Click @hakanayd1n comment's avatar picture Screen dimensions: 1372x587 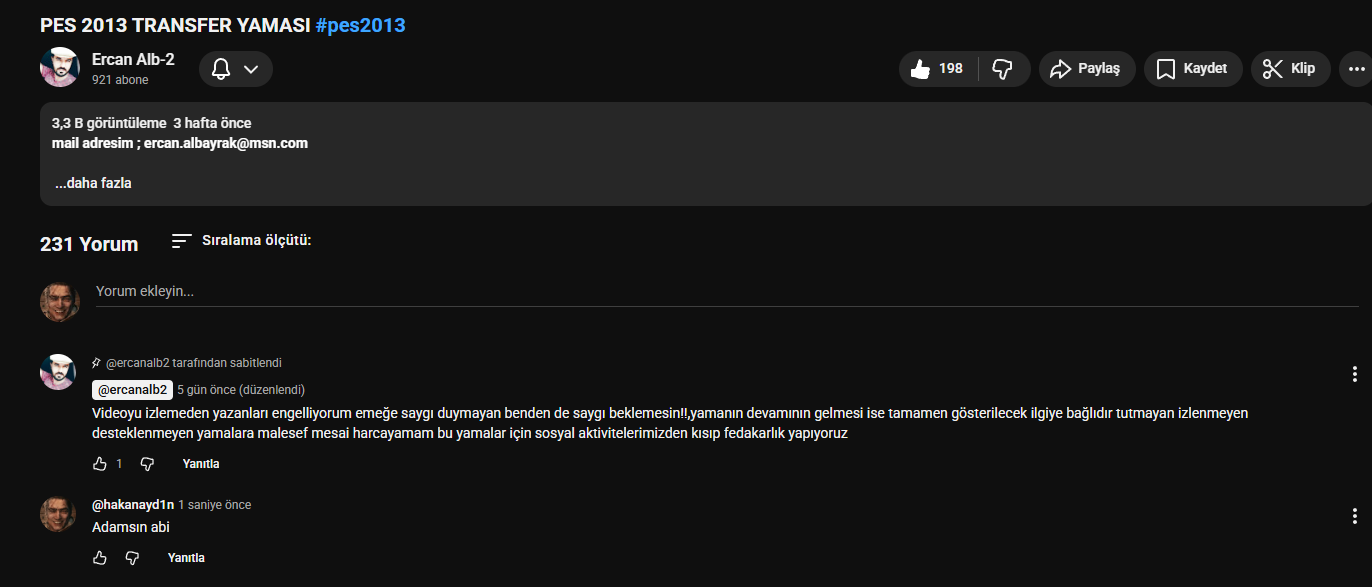(x=58, y=514)
